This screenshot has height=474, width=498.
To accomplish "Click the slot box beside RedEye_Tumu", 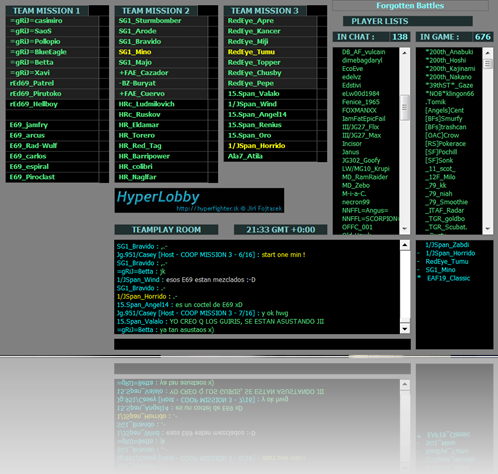I will pyautogui.click(x=322, y=52).
